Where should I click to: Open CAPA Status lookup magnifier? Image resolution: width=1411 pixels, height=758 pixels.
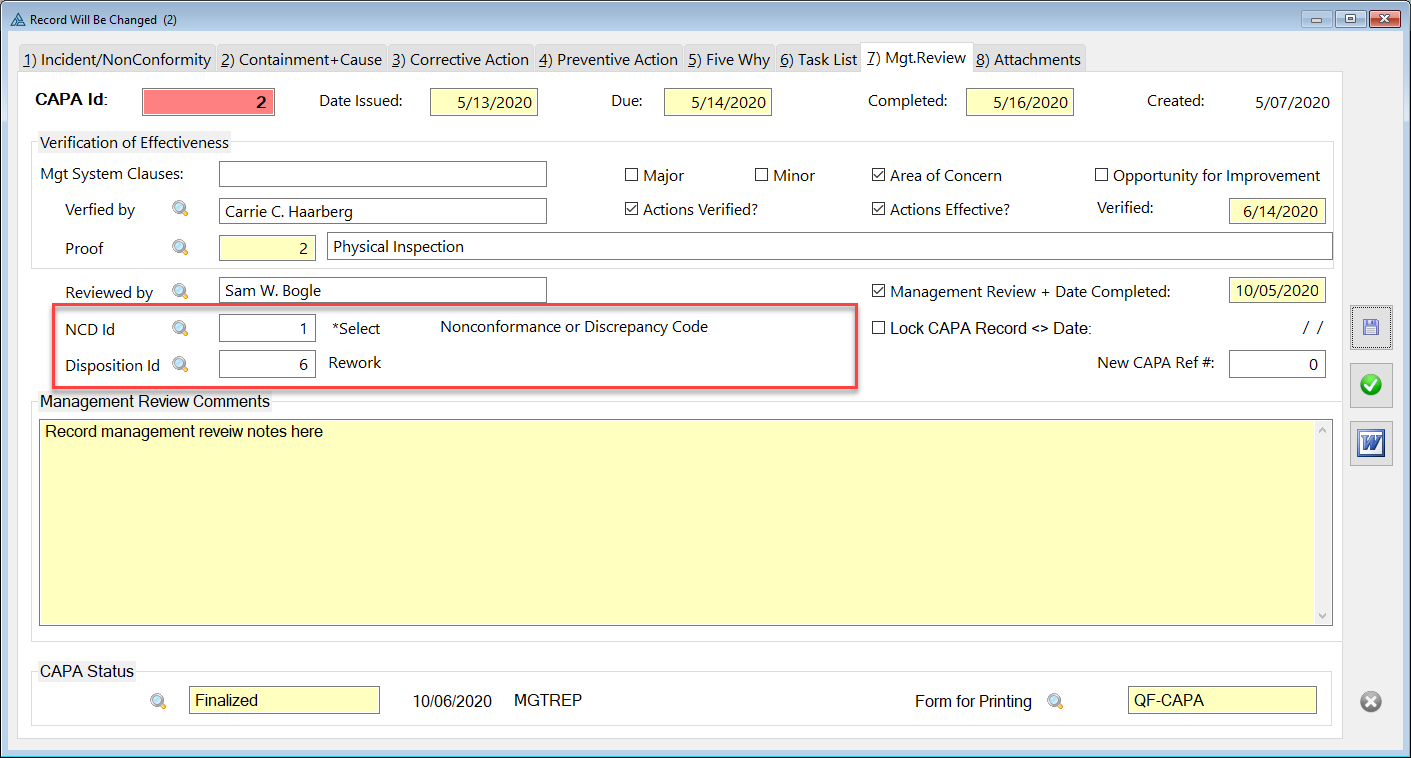[x=158, y=701]
